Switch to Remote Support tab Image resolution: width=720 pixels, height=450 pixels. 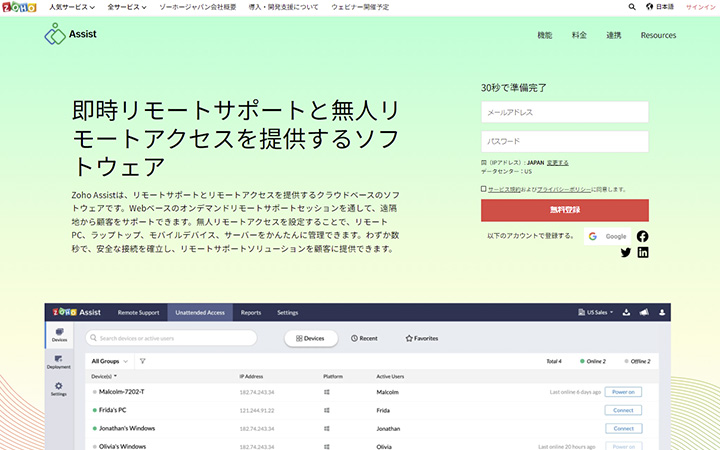coord(138,312)
